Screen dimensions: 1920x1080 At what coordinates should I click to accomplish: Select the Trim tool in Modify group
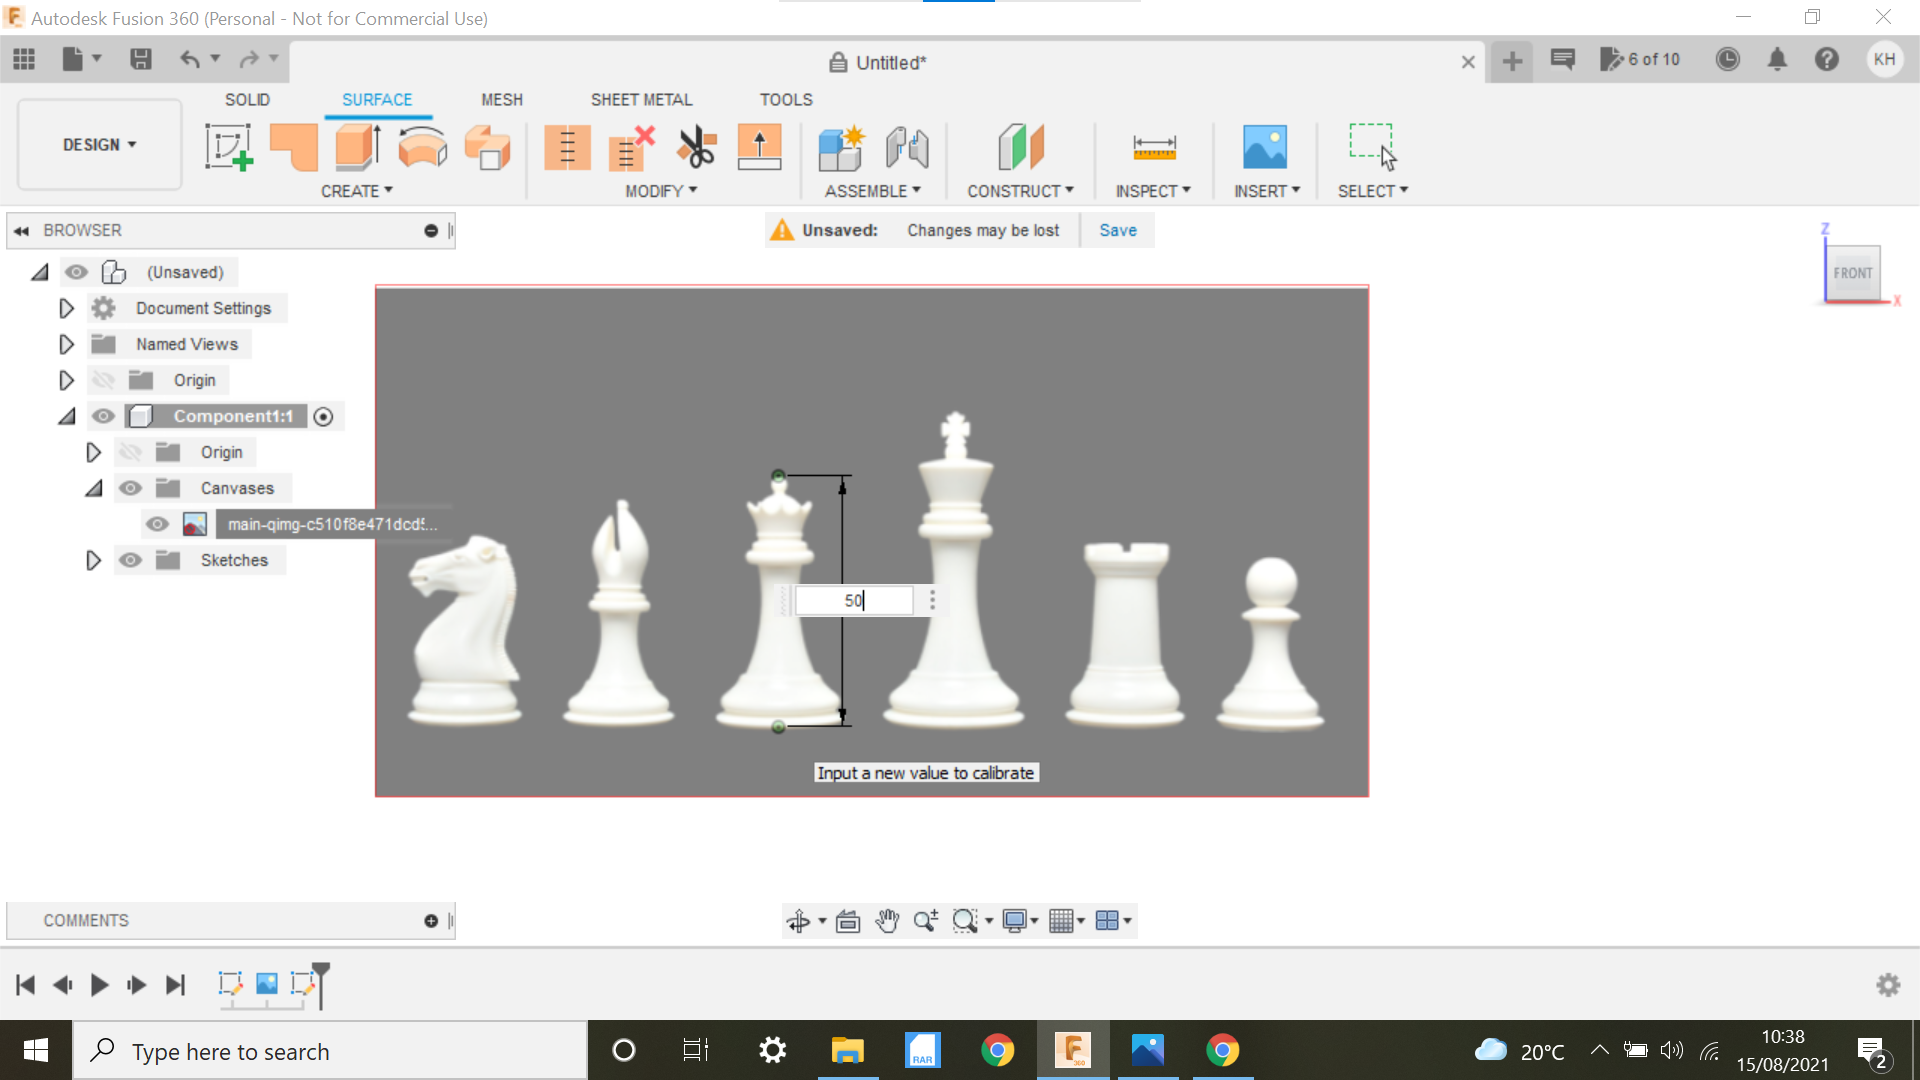click(x=697, y=147)
